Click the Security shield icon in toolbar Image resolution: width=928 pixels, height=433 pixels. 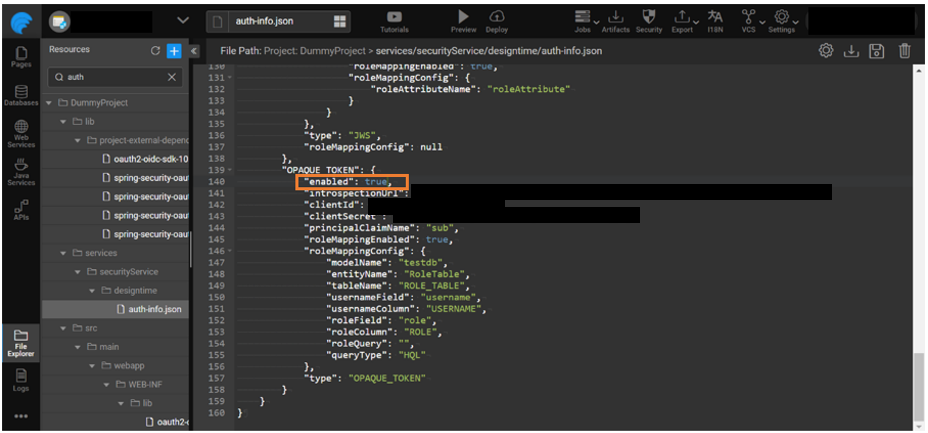[649, 20]
